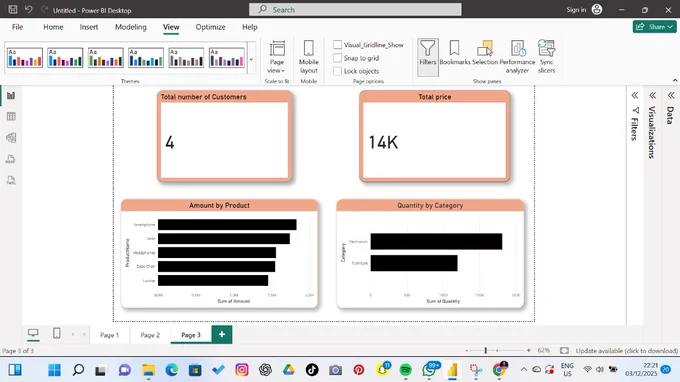The height and width of the screenshot is (382, 680).
Task: Click in the Search box
Action: click(x=355, y=10)
